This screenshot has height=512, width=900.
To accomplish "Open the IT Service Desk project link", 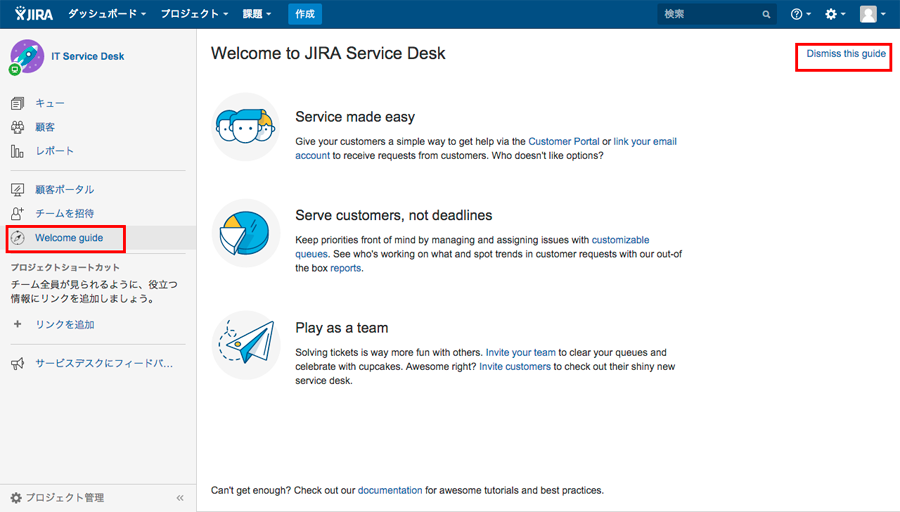I will [x=88, y=56].
